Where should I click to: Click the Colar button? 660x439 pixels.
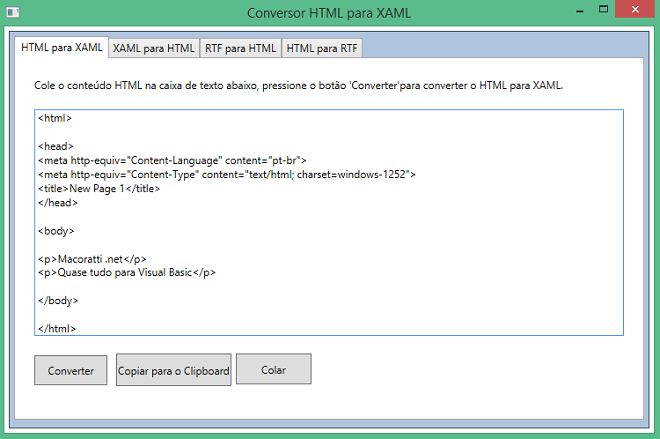coord(273,370)
